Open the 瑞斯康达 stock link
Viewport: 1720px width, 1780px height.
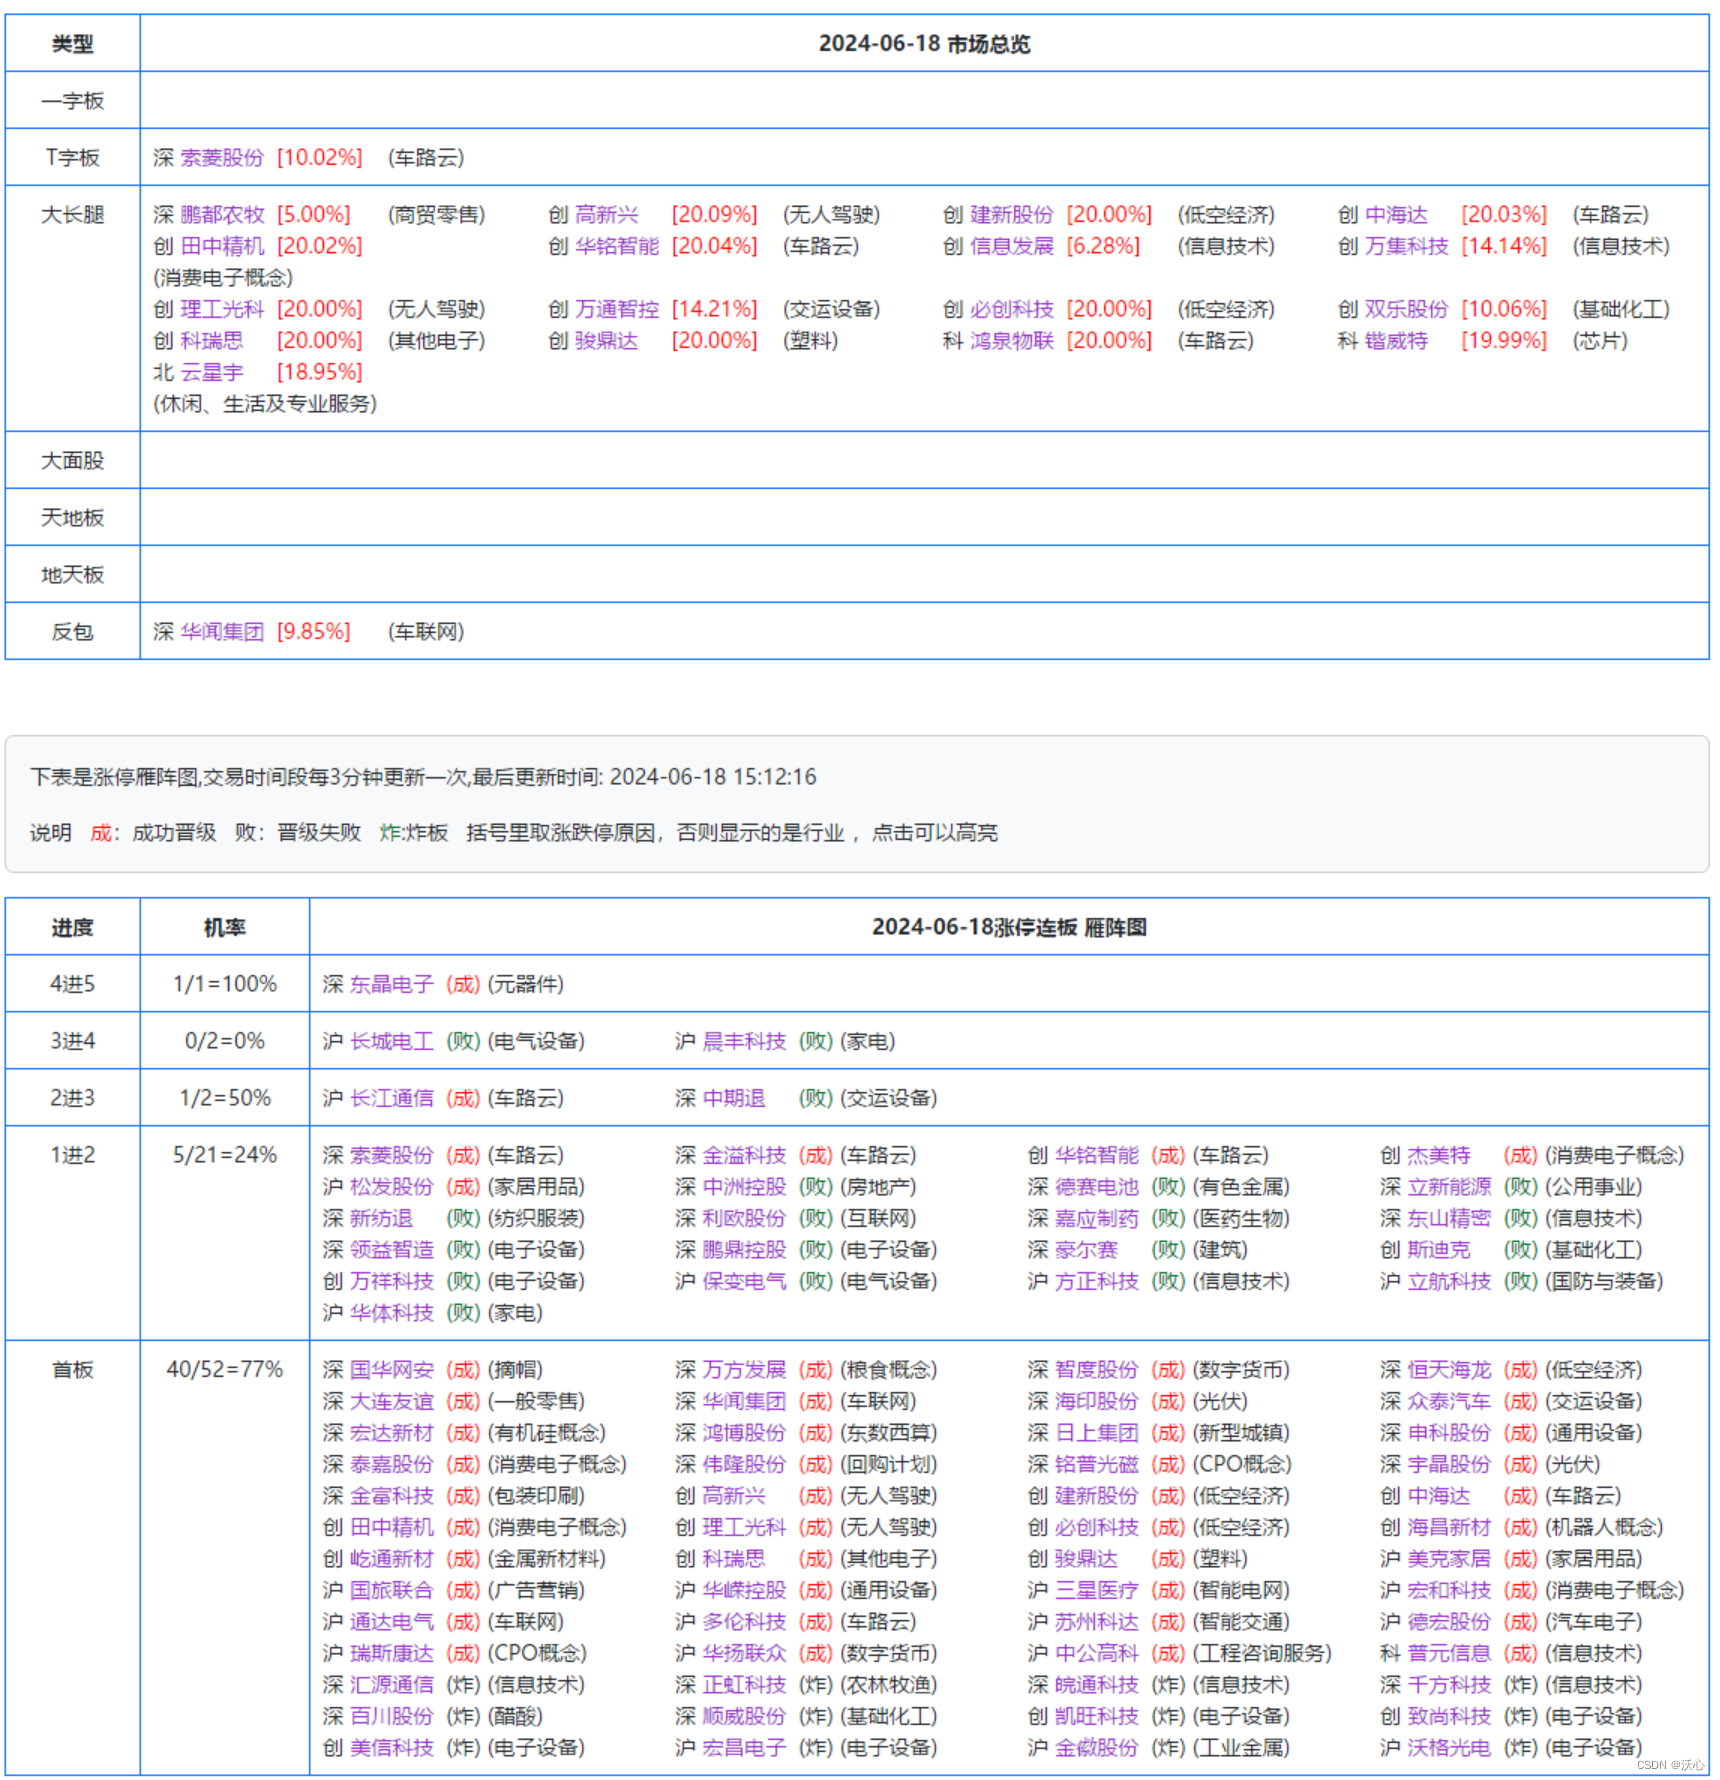[x=392, y=1653]
